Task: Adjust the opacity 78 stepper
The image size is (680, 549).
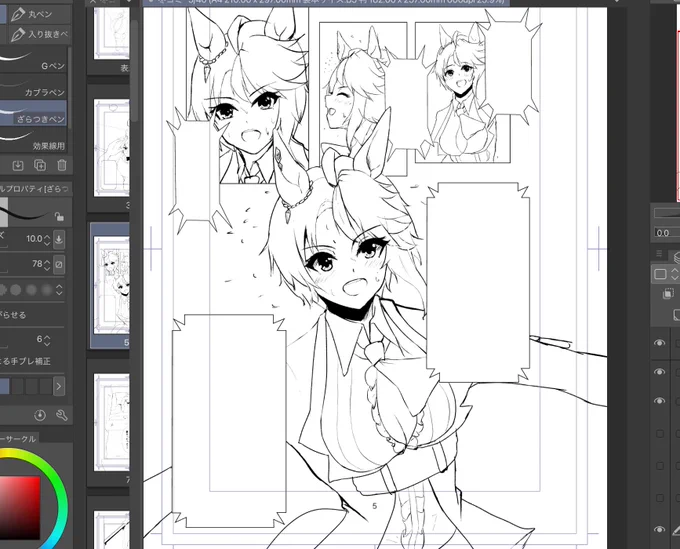Action: pos(47,264)
